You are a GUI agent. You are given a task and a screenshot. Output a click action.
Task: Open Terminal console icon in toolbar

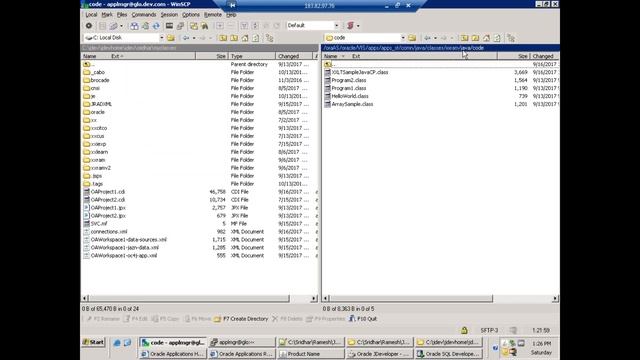click(x=169, y=26)
